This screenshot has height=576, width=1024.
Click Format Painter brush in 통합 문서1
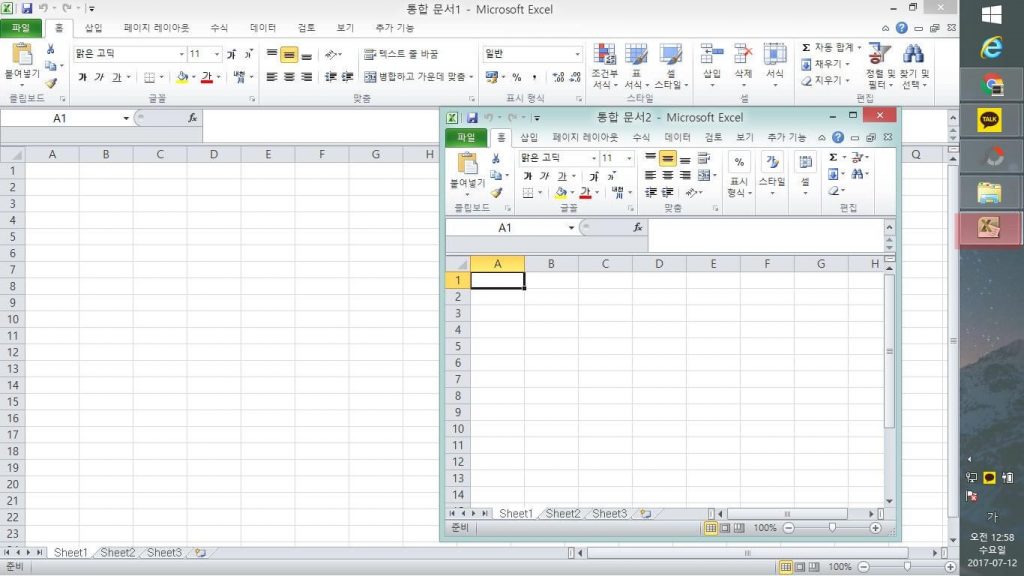pyautogui.click(x=51, y=83)
